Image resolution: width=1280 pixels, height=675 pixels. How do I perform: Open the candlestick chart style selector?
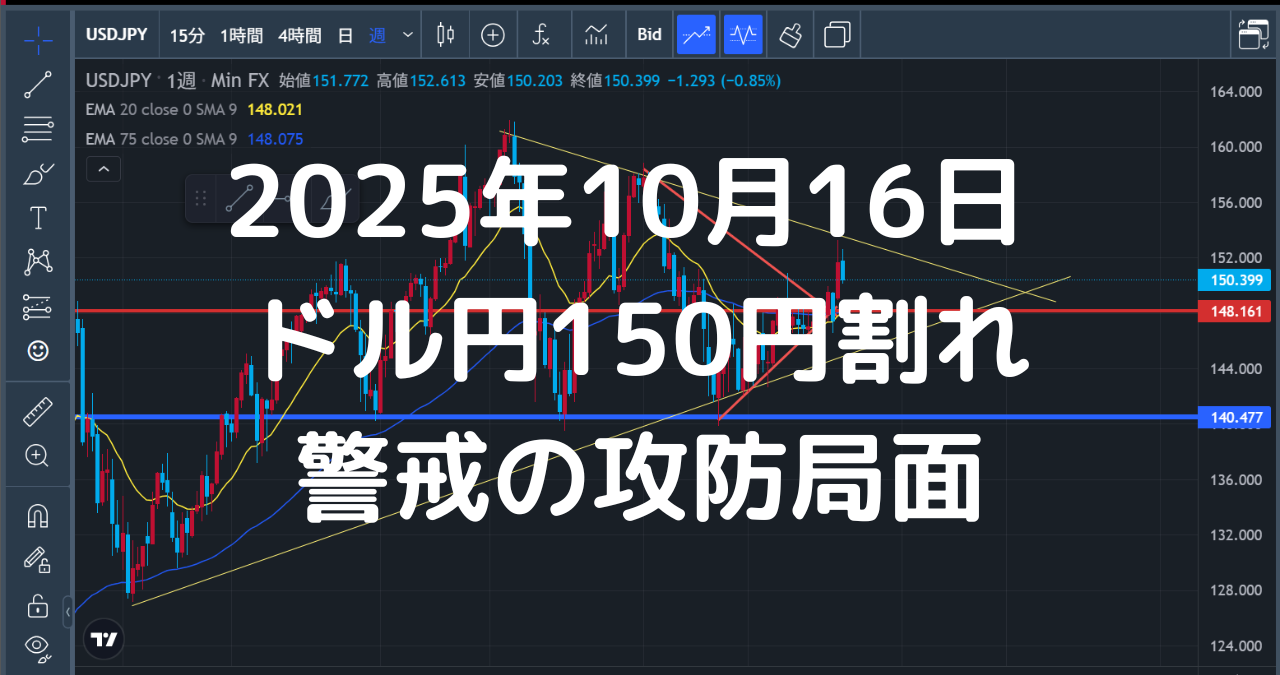(x=445, y=35)
